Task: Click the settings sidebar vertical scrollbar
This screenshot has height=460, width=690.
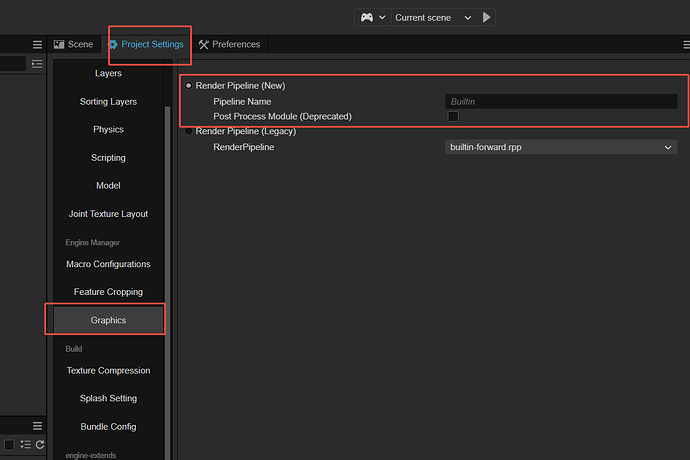Action: (x=167, y=282)
